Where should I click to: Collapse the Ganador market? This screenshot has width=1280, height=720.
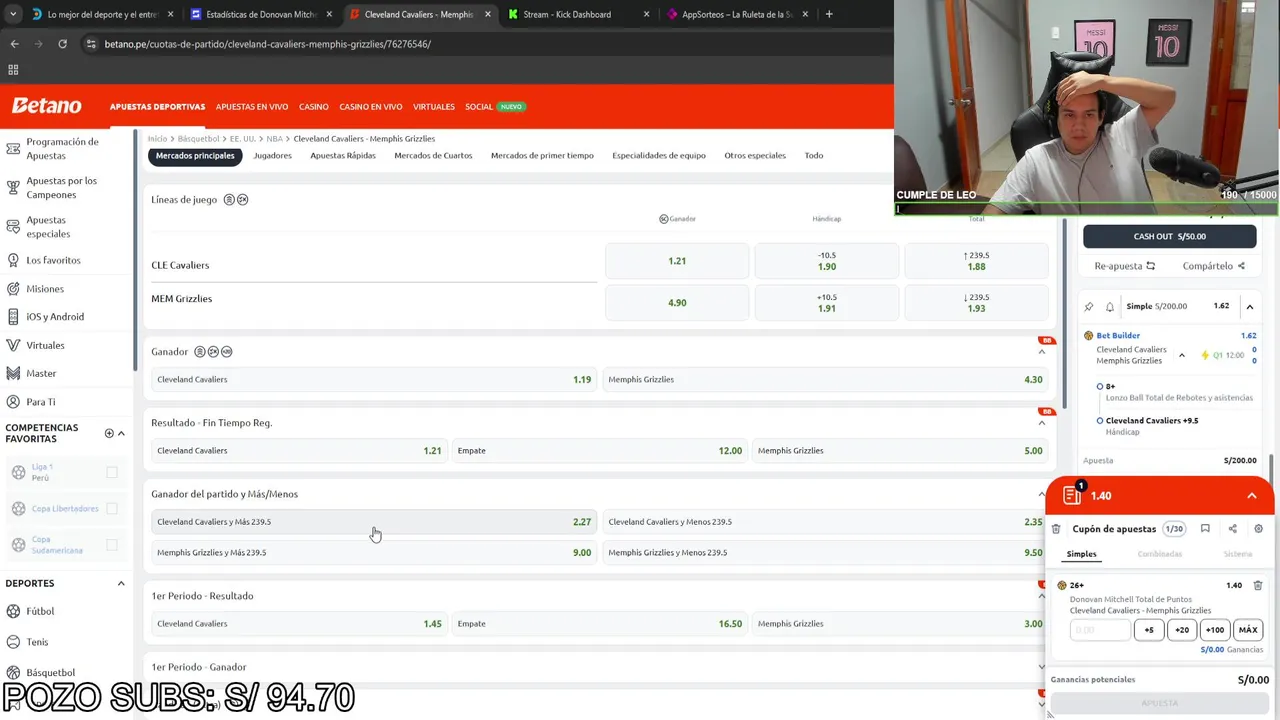pyautogui.click(x=1041, y=352)
